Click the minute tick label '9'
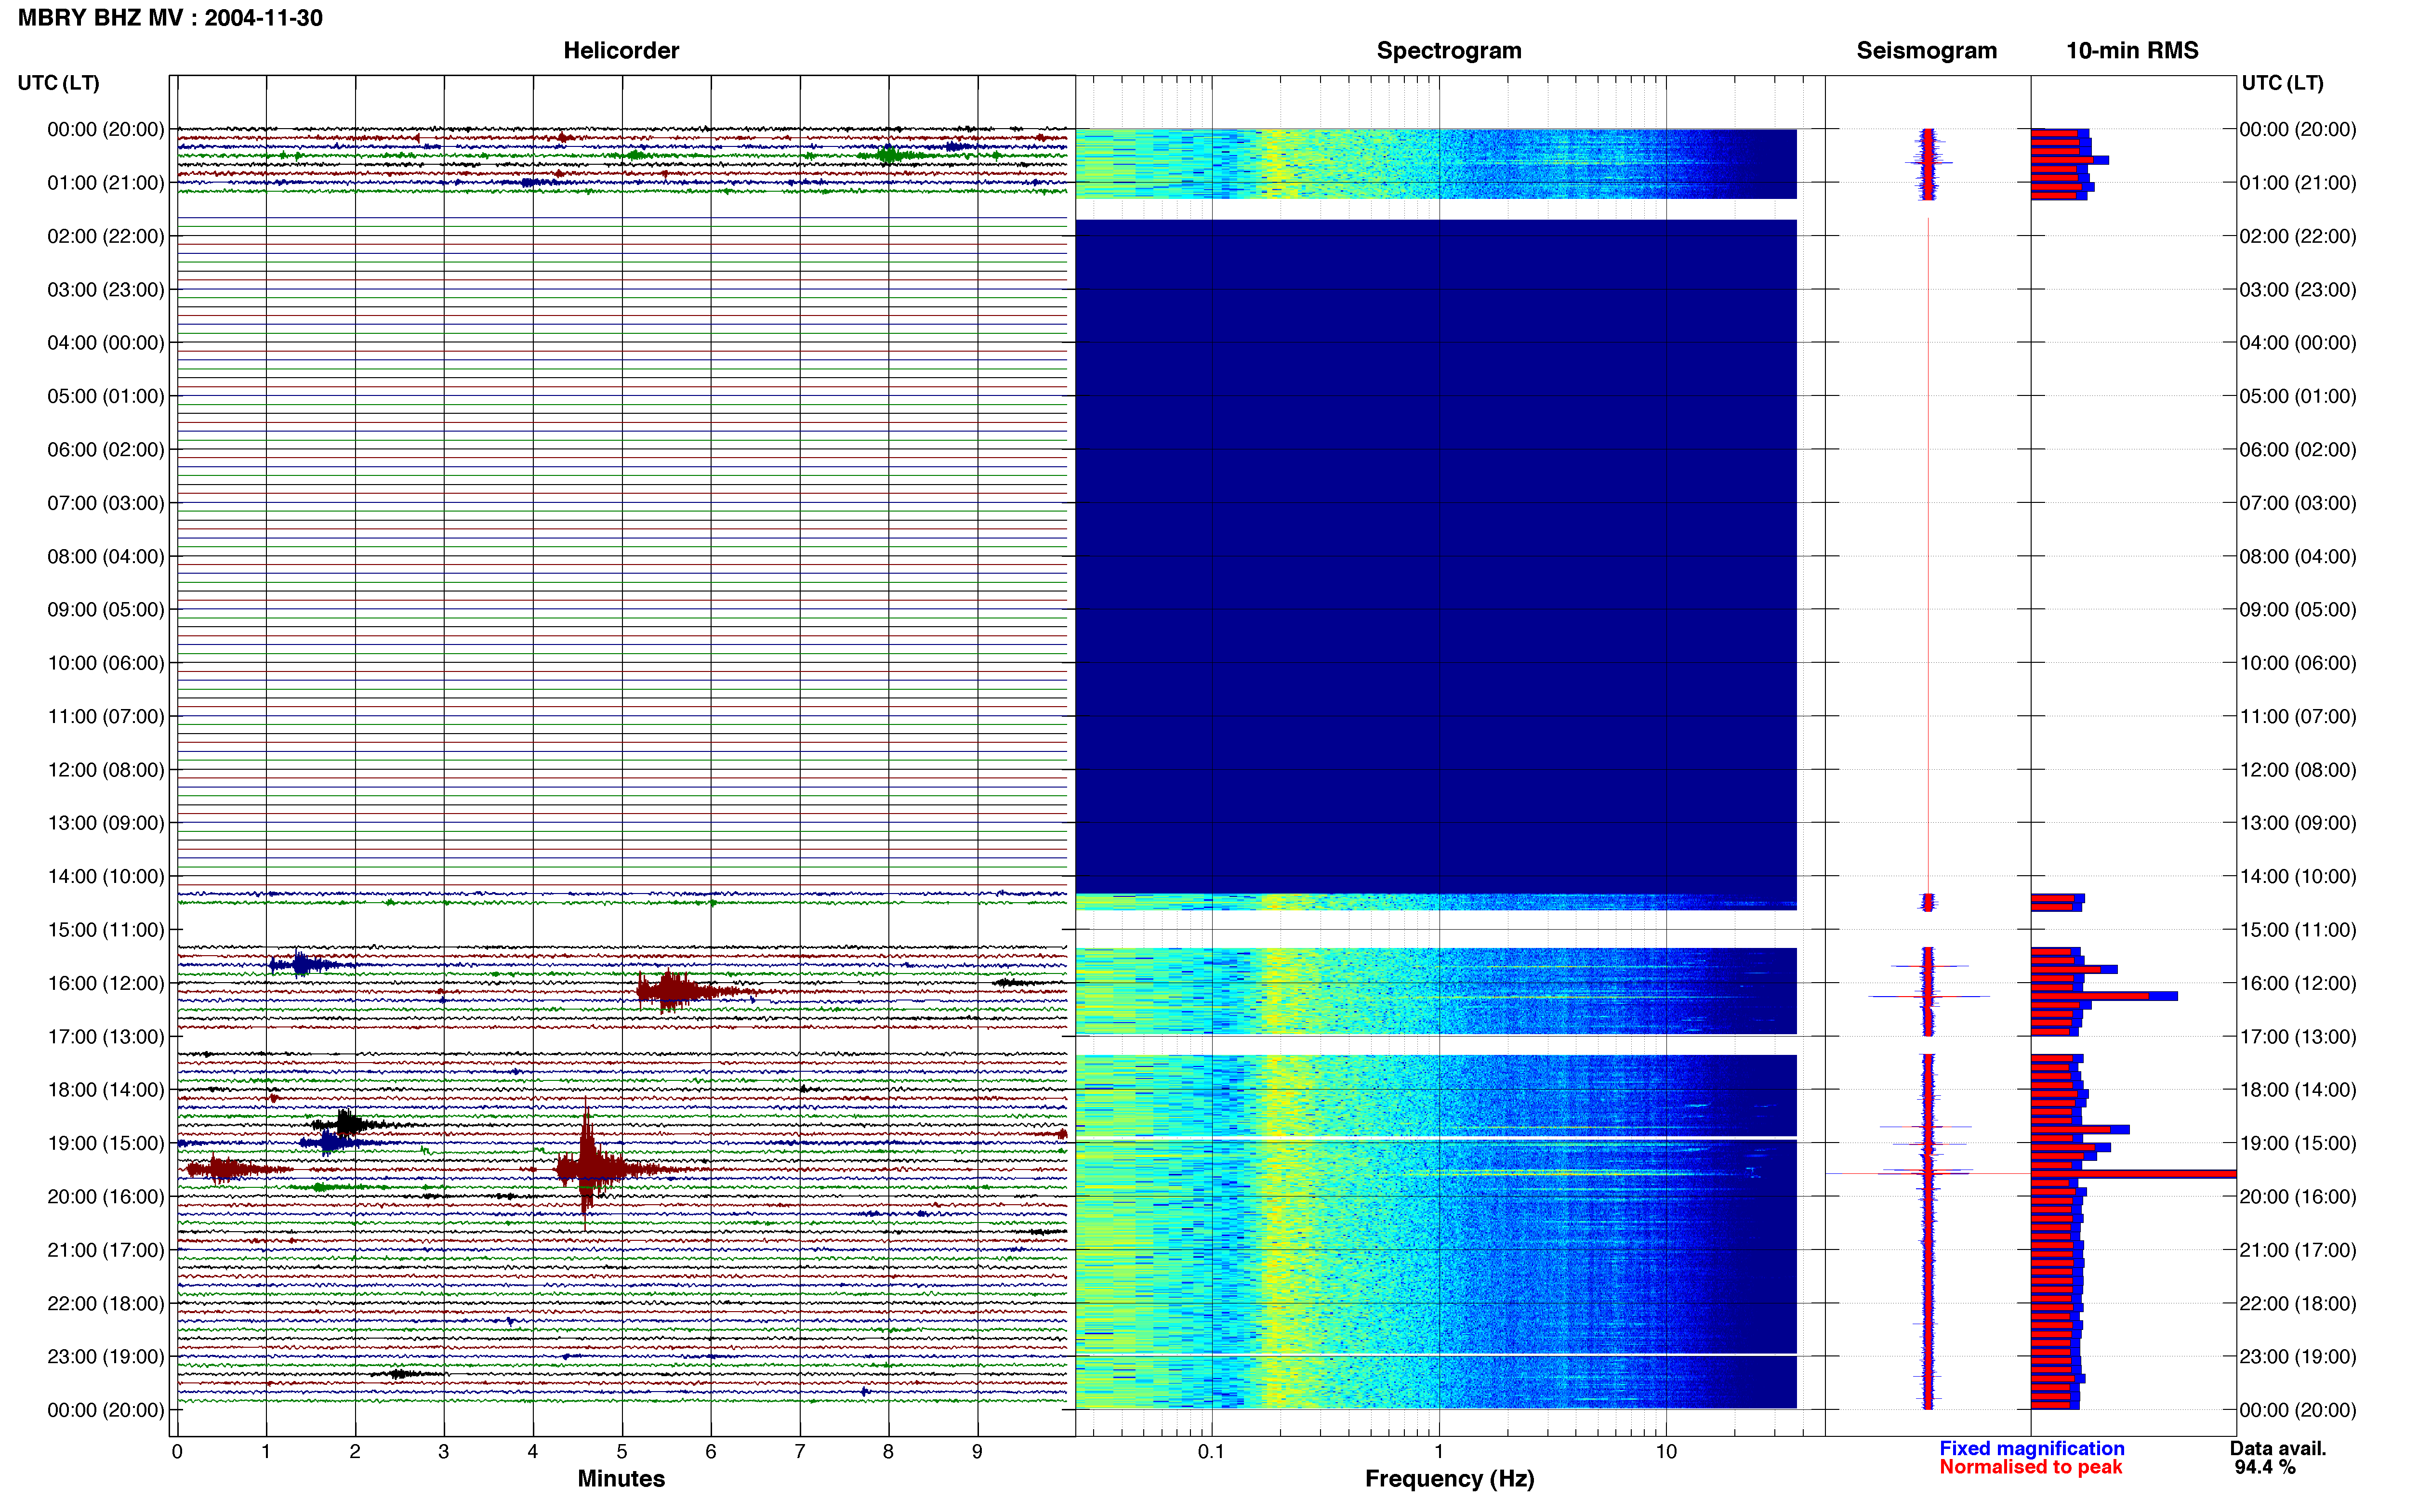Image resolution: width=2418 pixels, height=1512 pixels. click(977, 1451)
